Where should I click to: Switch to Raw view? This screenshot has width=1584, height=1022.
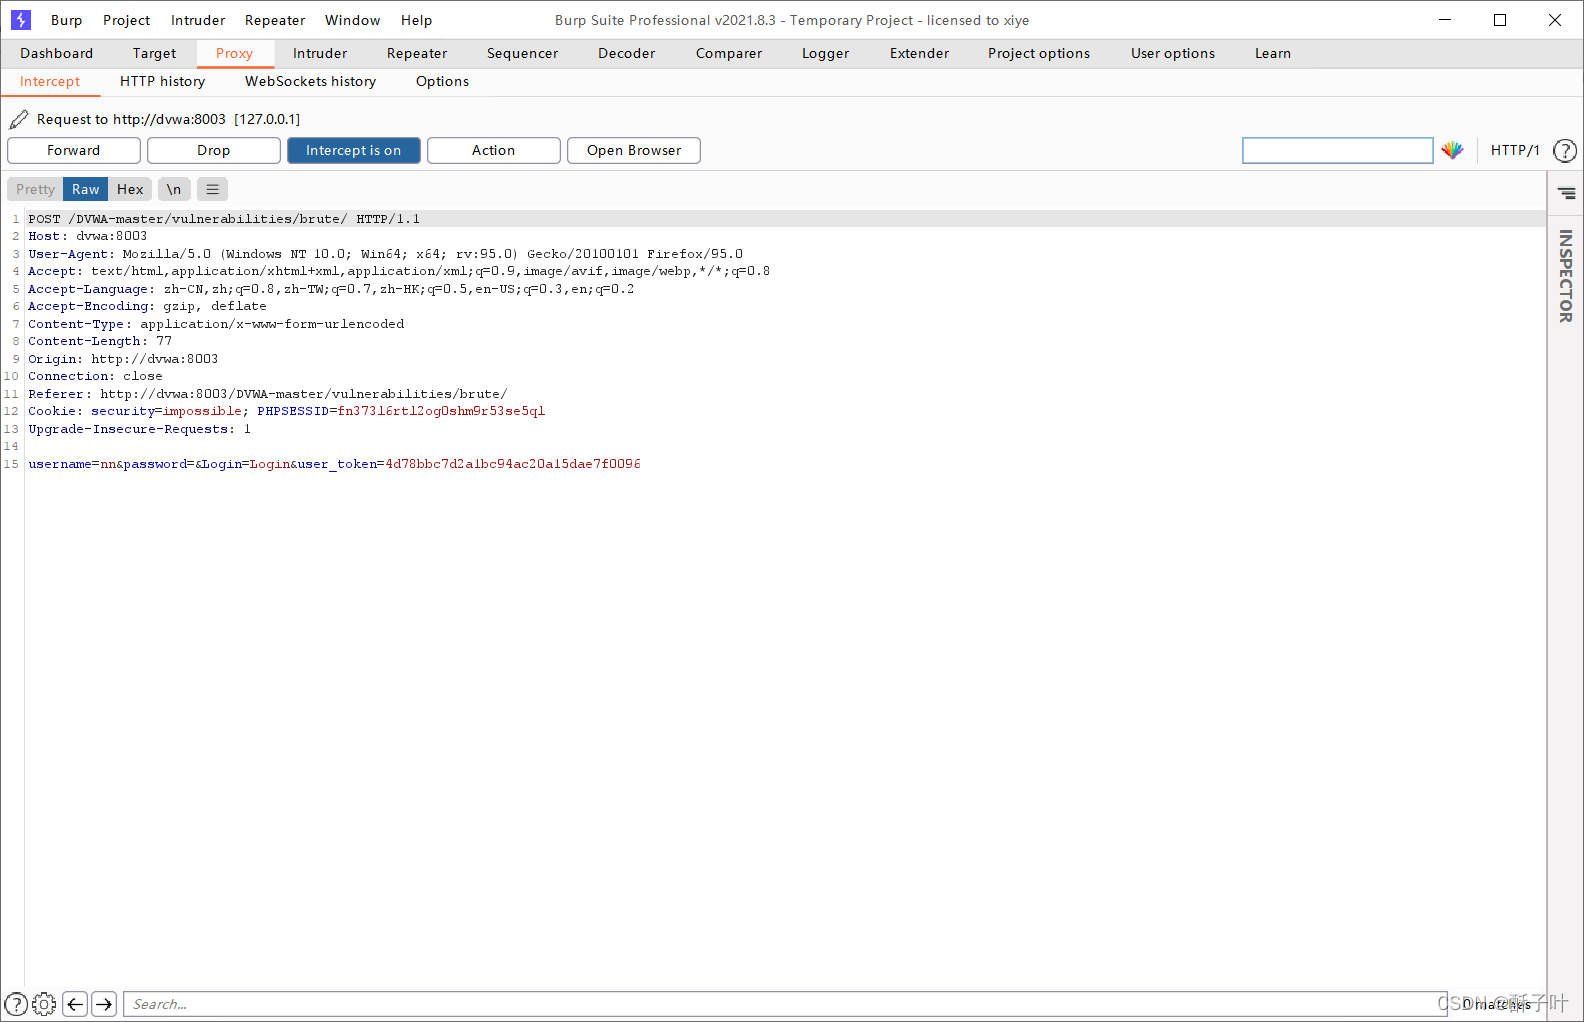[86, 189]
